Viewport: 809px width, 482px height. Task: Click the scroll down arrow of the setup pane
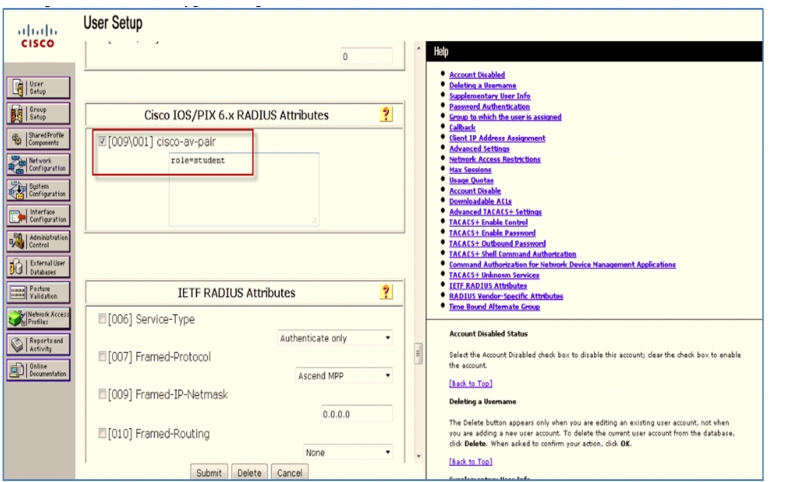click(x=418, y=456)
